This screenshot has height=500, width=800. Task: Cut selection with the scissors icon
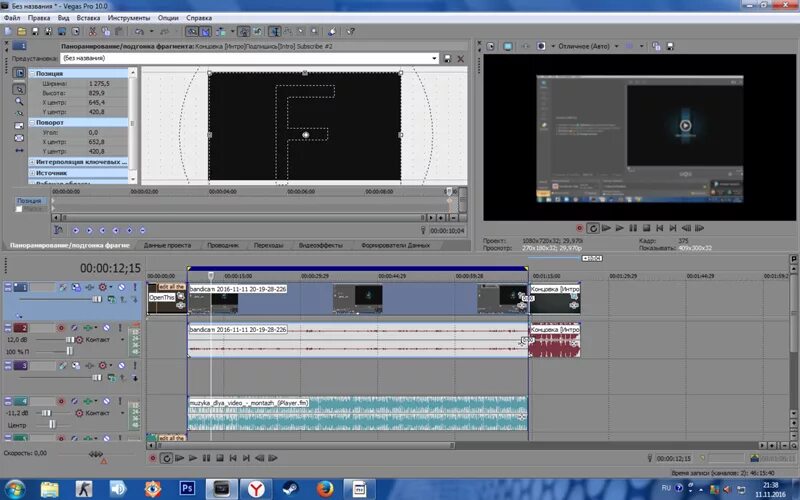pos(92,32)
